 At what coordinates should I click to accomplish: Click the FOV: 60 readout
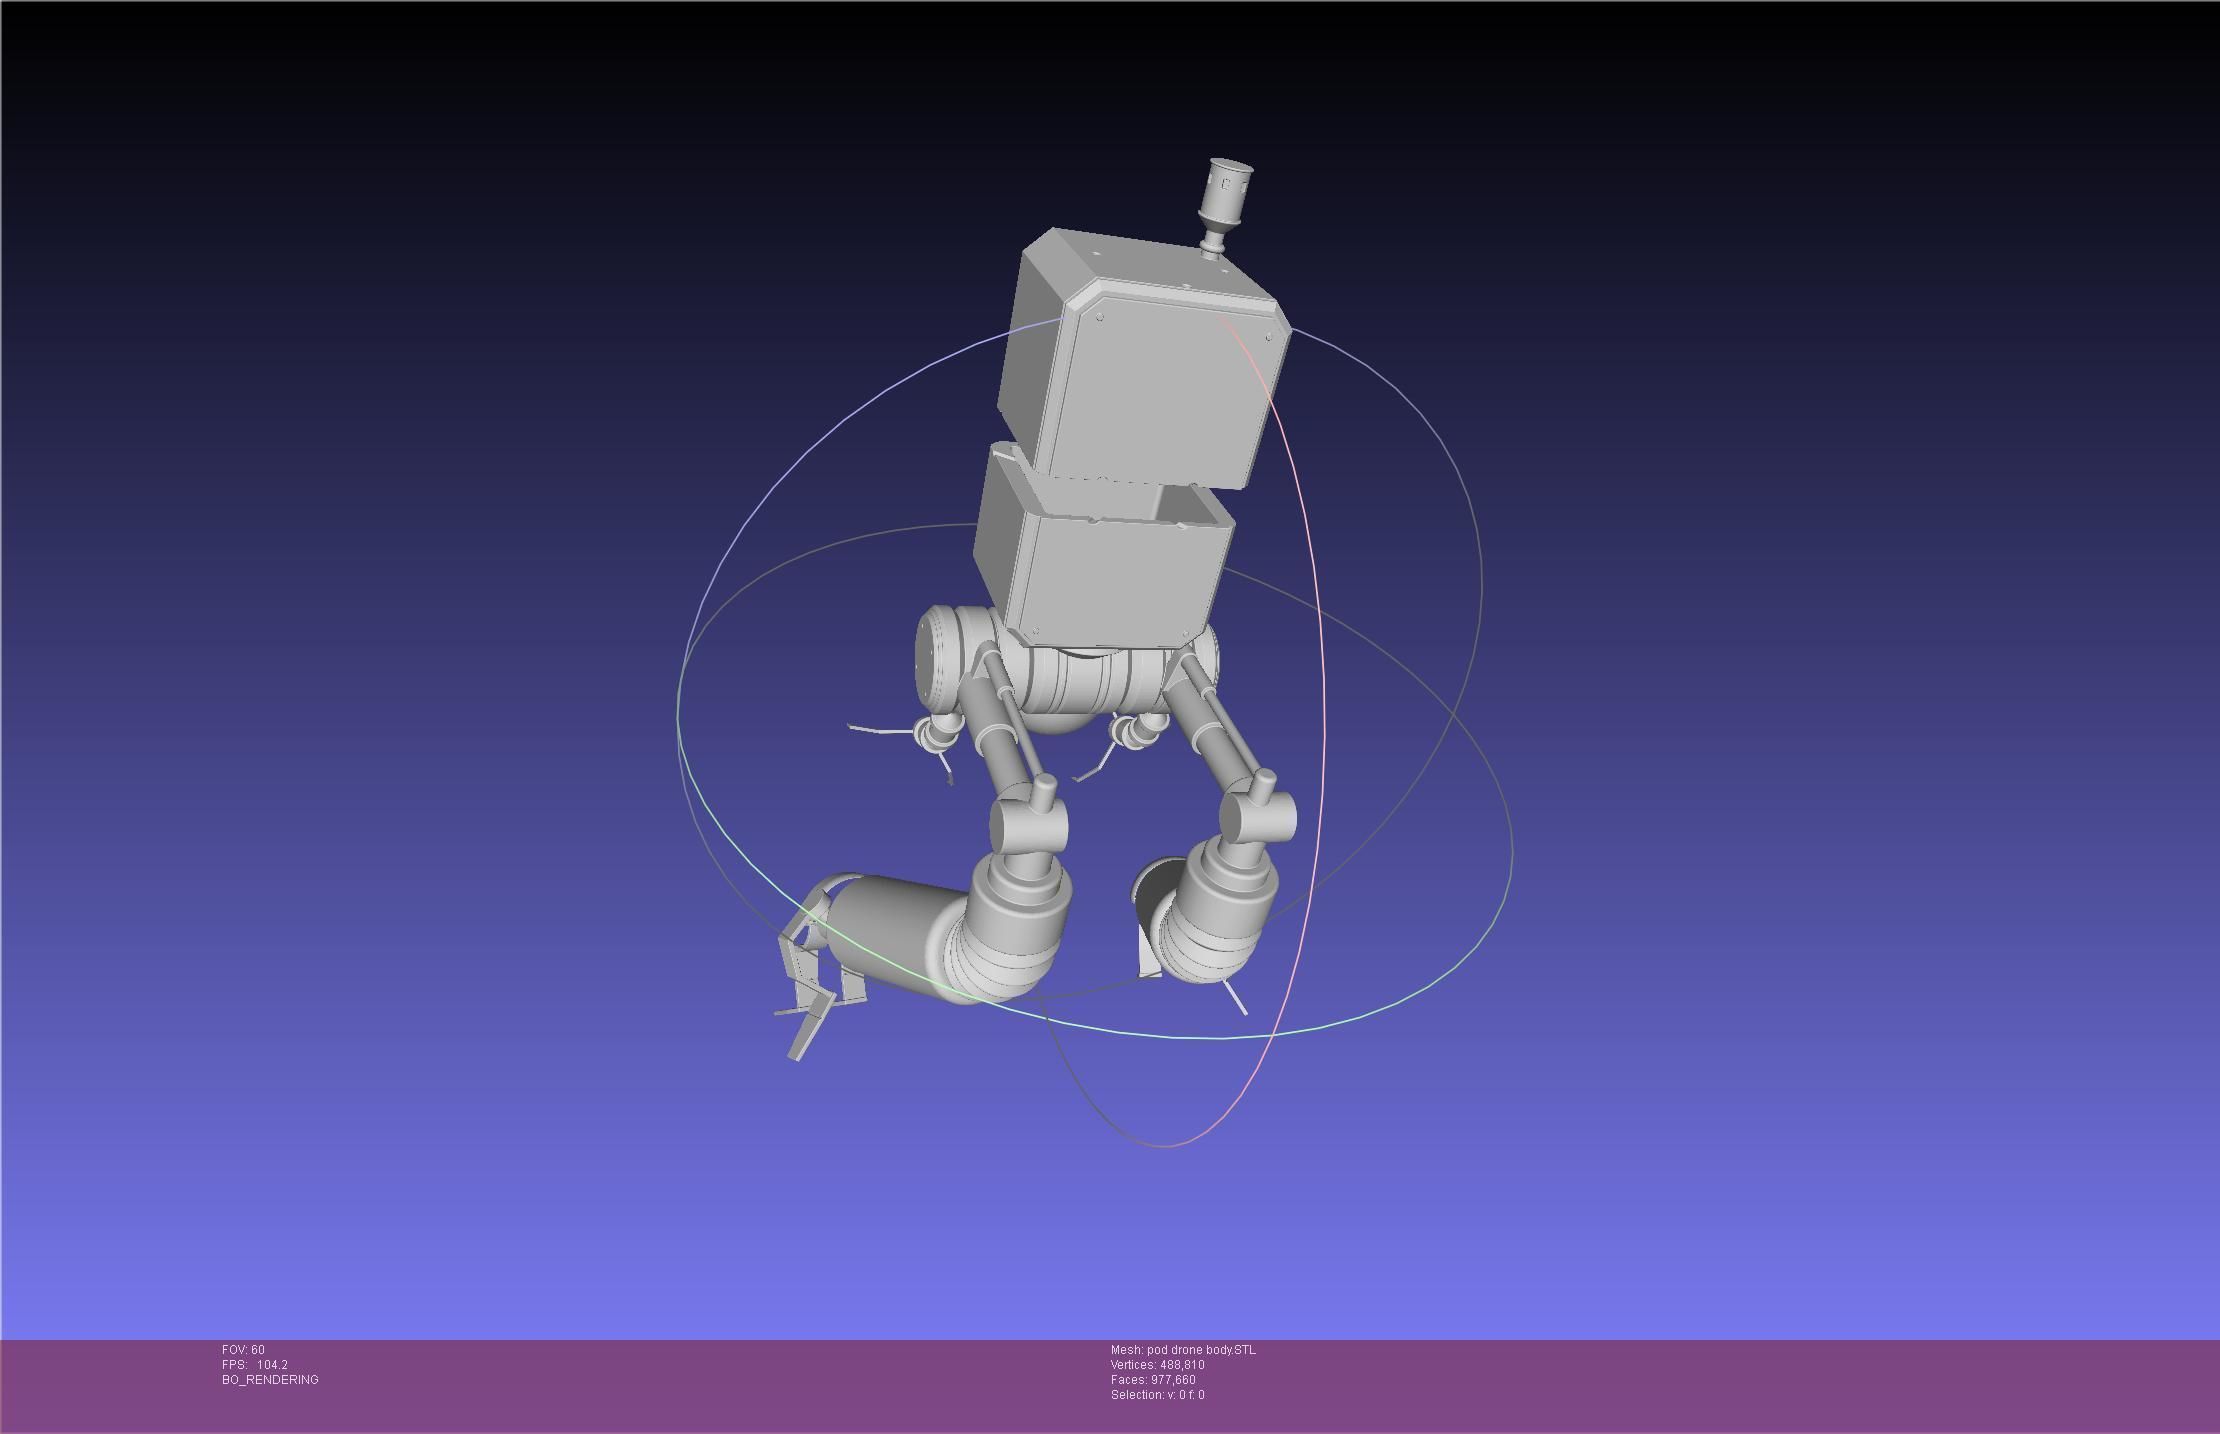(x=243, y=1350)
